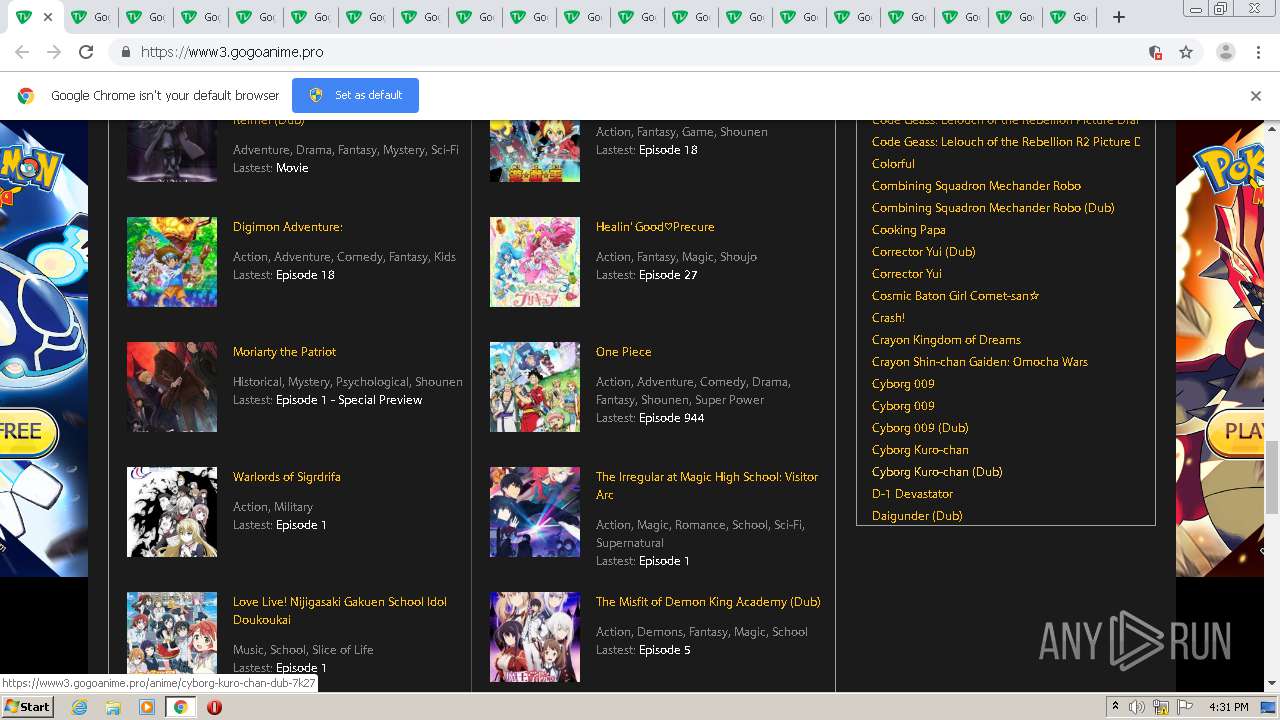Open the Chrome profile avatar menu
This screenshot has width=1280, height=720.
click(1226, 52)
